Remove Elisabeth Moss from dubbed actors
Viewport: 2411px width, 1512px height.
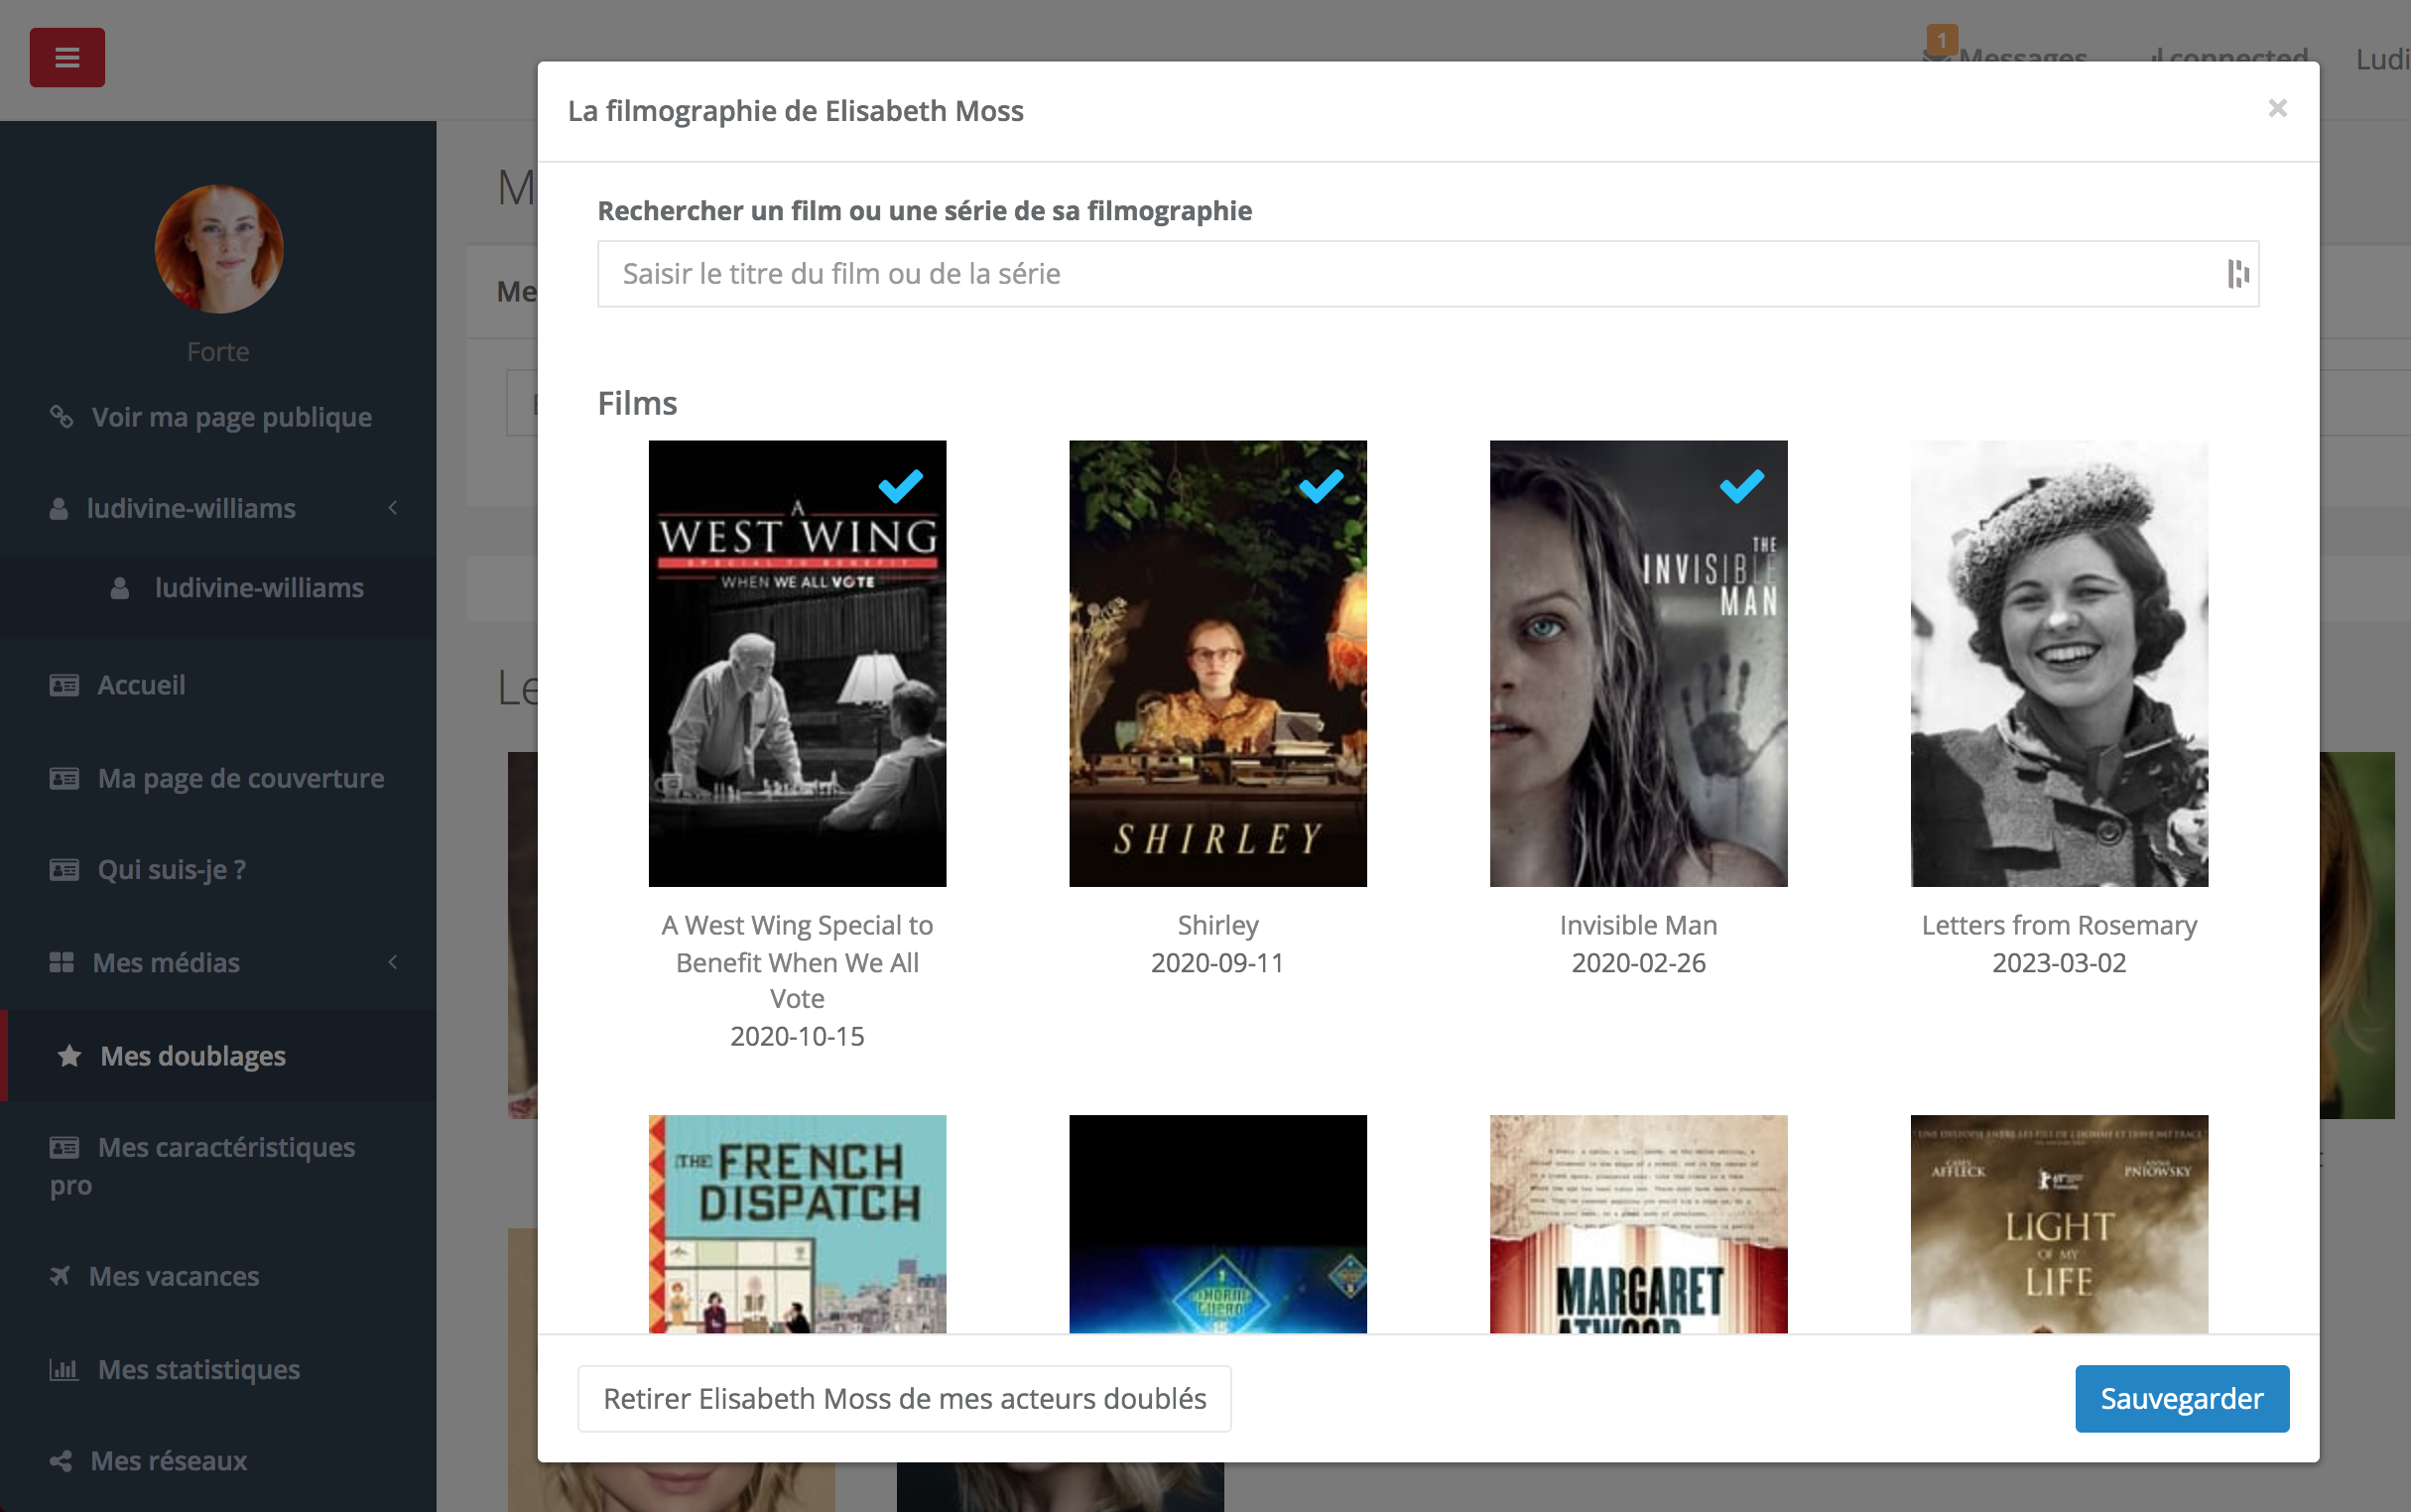904,1398
